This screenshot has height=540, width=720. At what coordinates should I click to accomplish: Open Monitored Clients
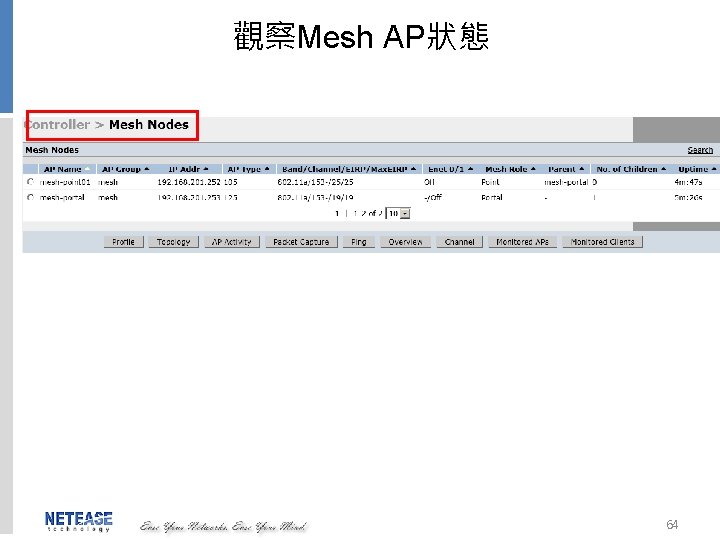point(602,242)
